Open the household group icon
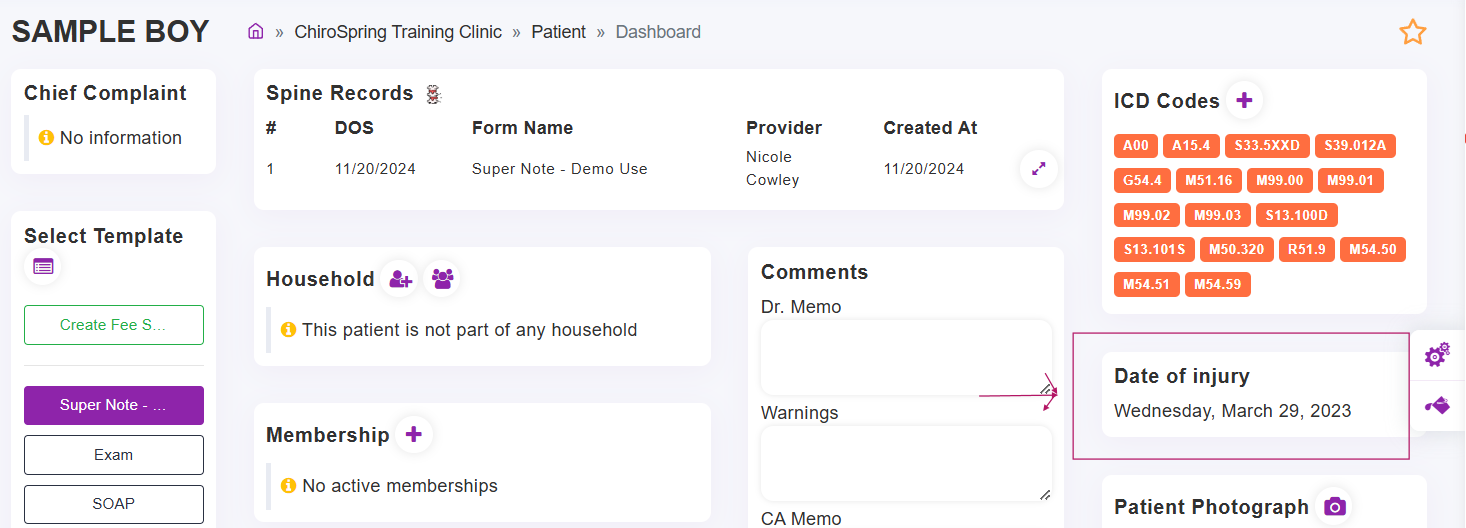 (x=443, y=279)
